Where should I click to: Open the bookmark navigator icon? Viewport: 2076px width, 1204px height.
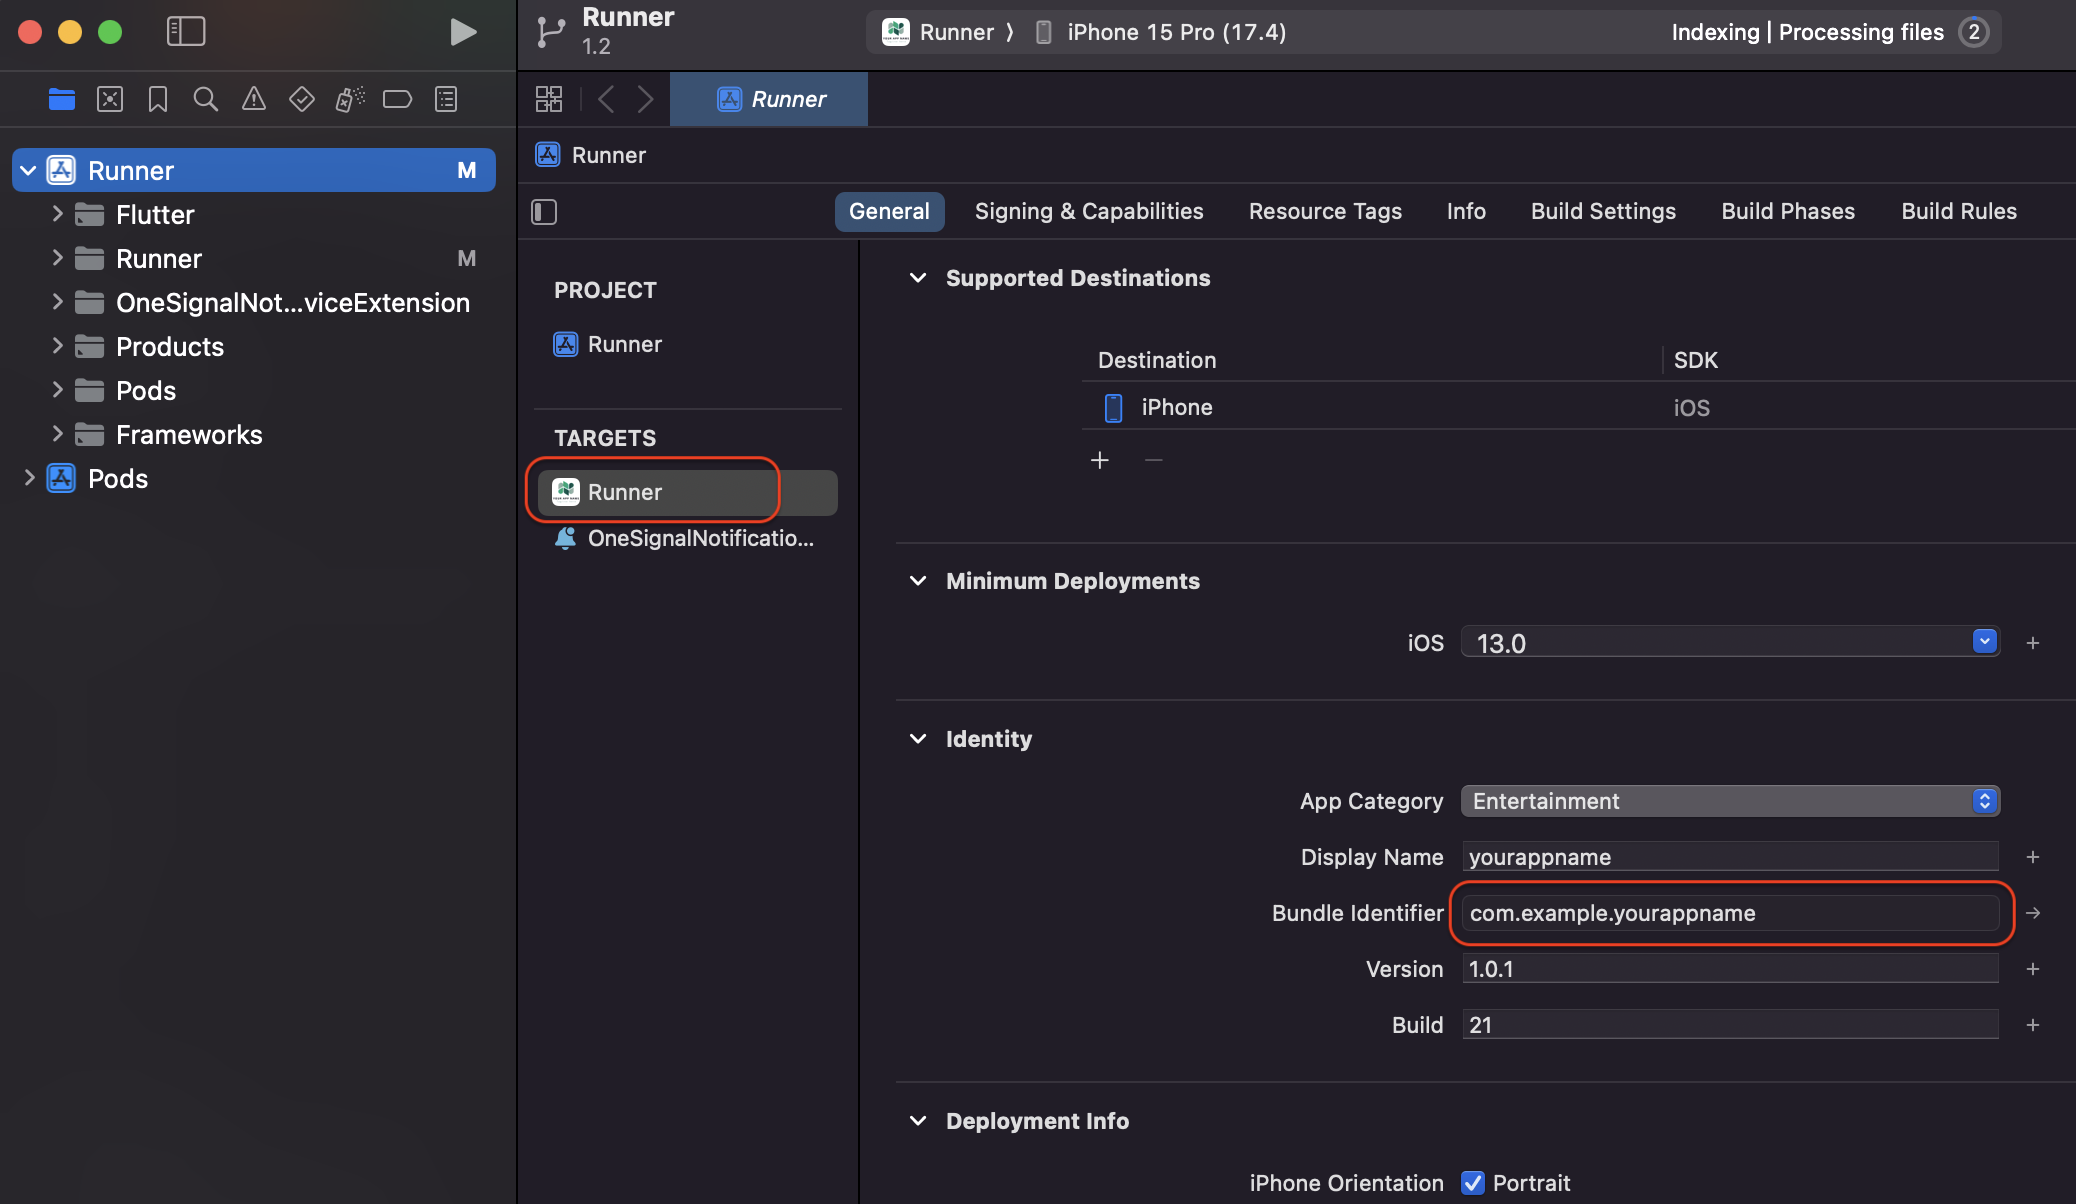[157, 99]
